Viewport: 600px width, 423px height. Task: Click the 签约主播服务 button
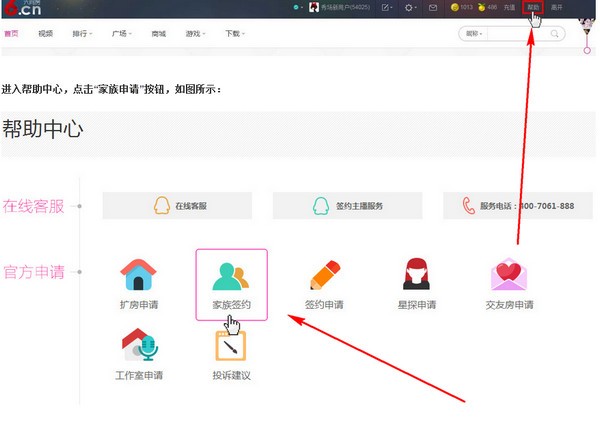(x=348, y=205)
